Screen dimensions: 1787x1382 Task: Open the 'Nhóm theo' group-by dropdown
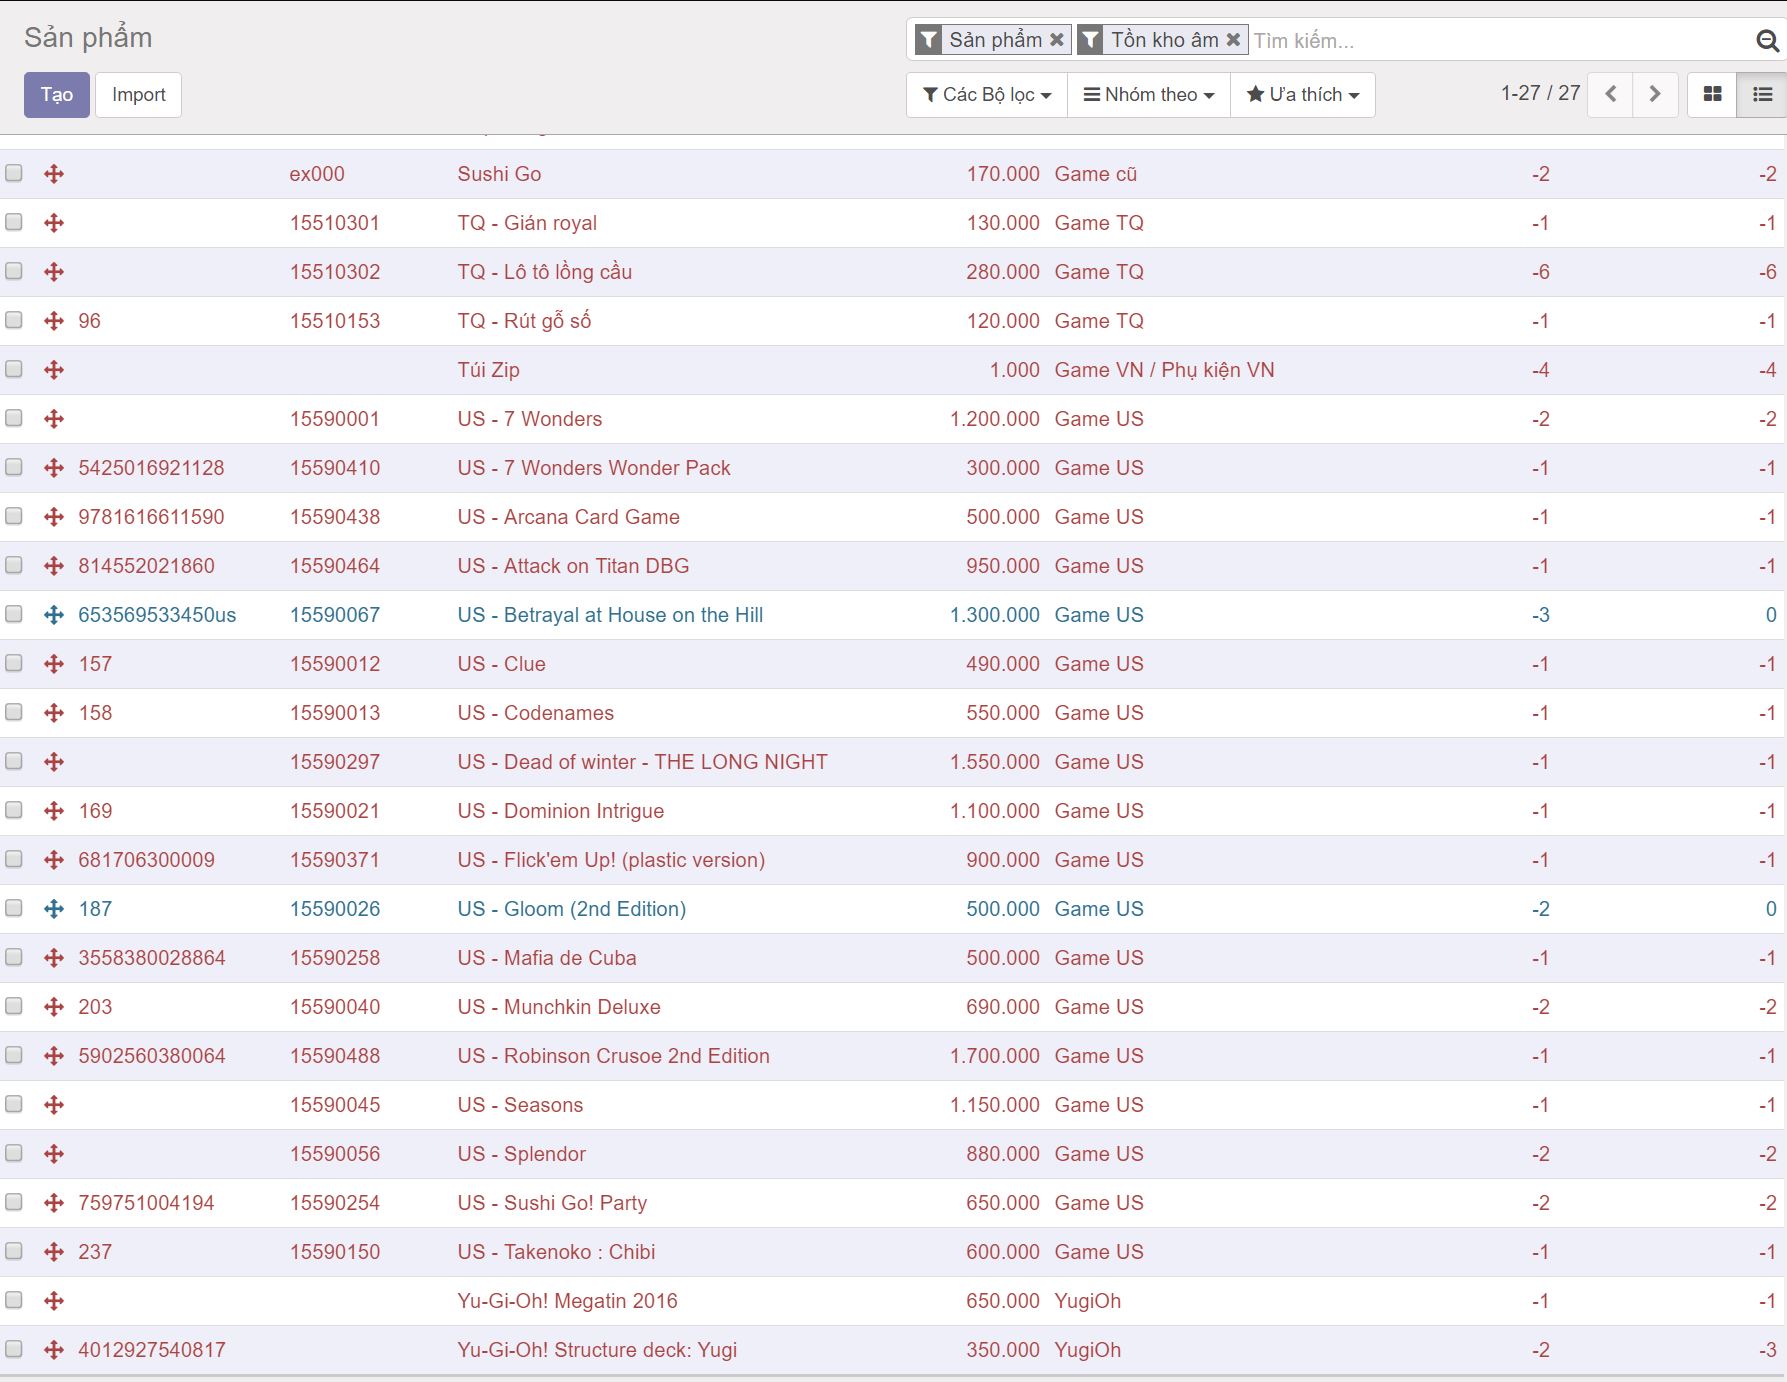pyautogui.click(x=1149, y=94)
